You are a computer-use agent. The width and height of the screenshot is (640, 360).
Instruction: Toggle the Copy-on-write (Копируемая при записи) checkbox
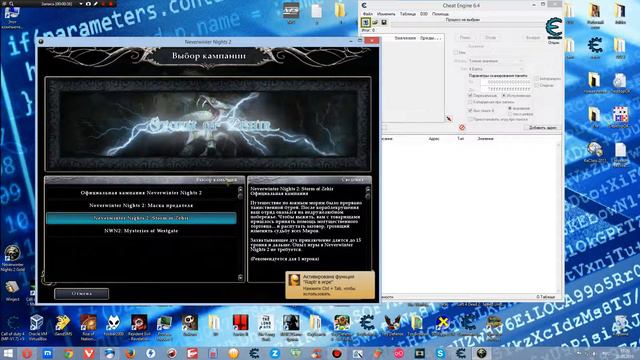tap(470, 102)
